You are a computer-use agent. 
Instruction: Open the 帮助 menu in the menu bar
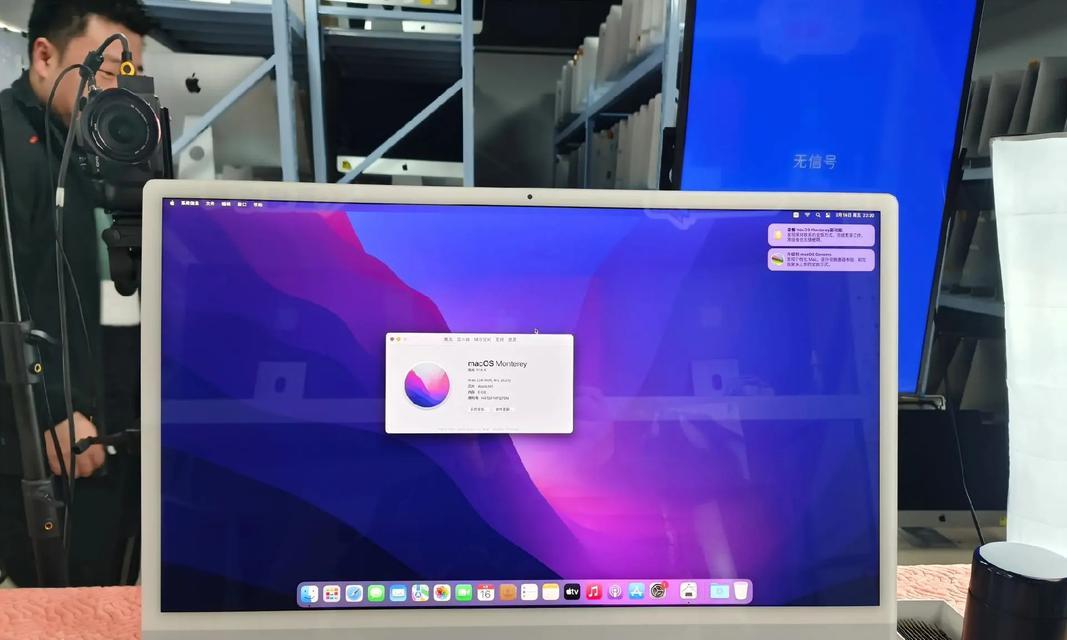coord(258,204)
